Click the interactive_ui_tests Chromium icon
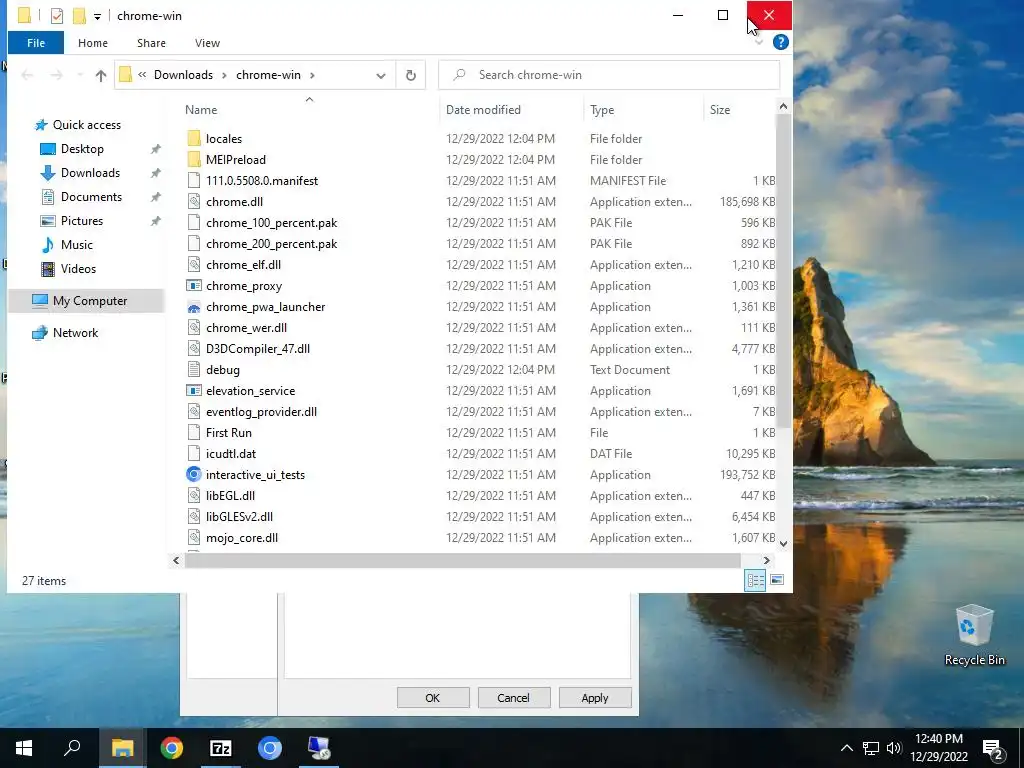This screenshot has width=1024, height=768. (x=193, y=475)
